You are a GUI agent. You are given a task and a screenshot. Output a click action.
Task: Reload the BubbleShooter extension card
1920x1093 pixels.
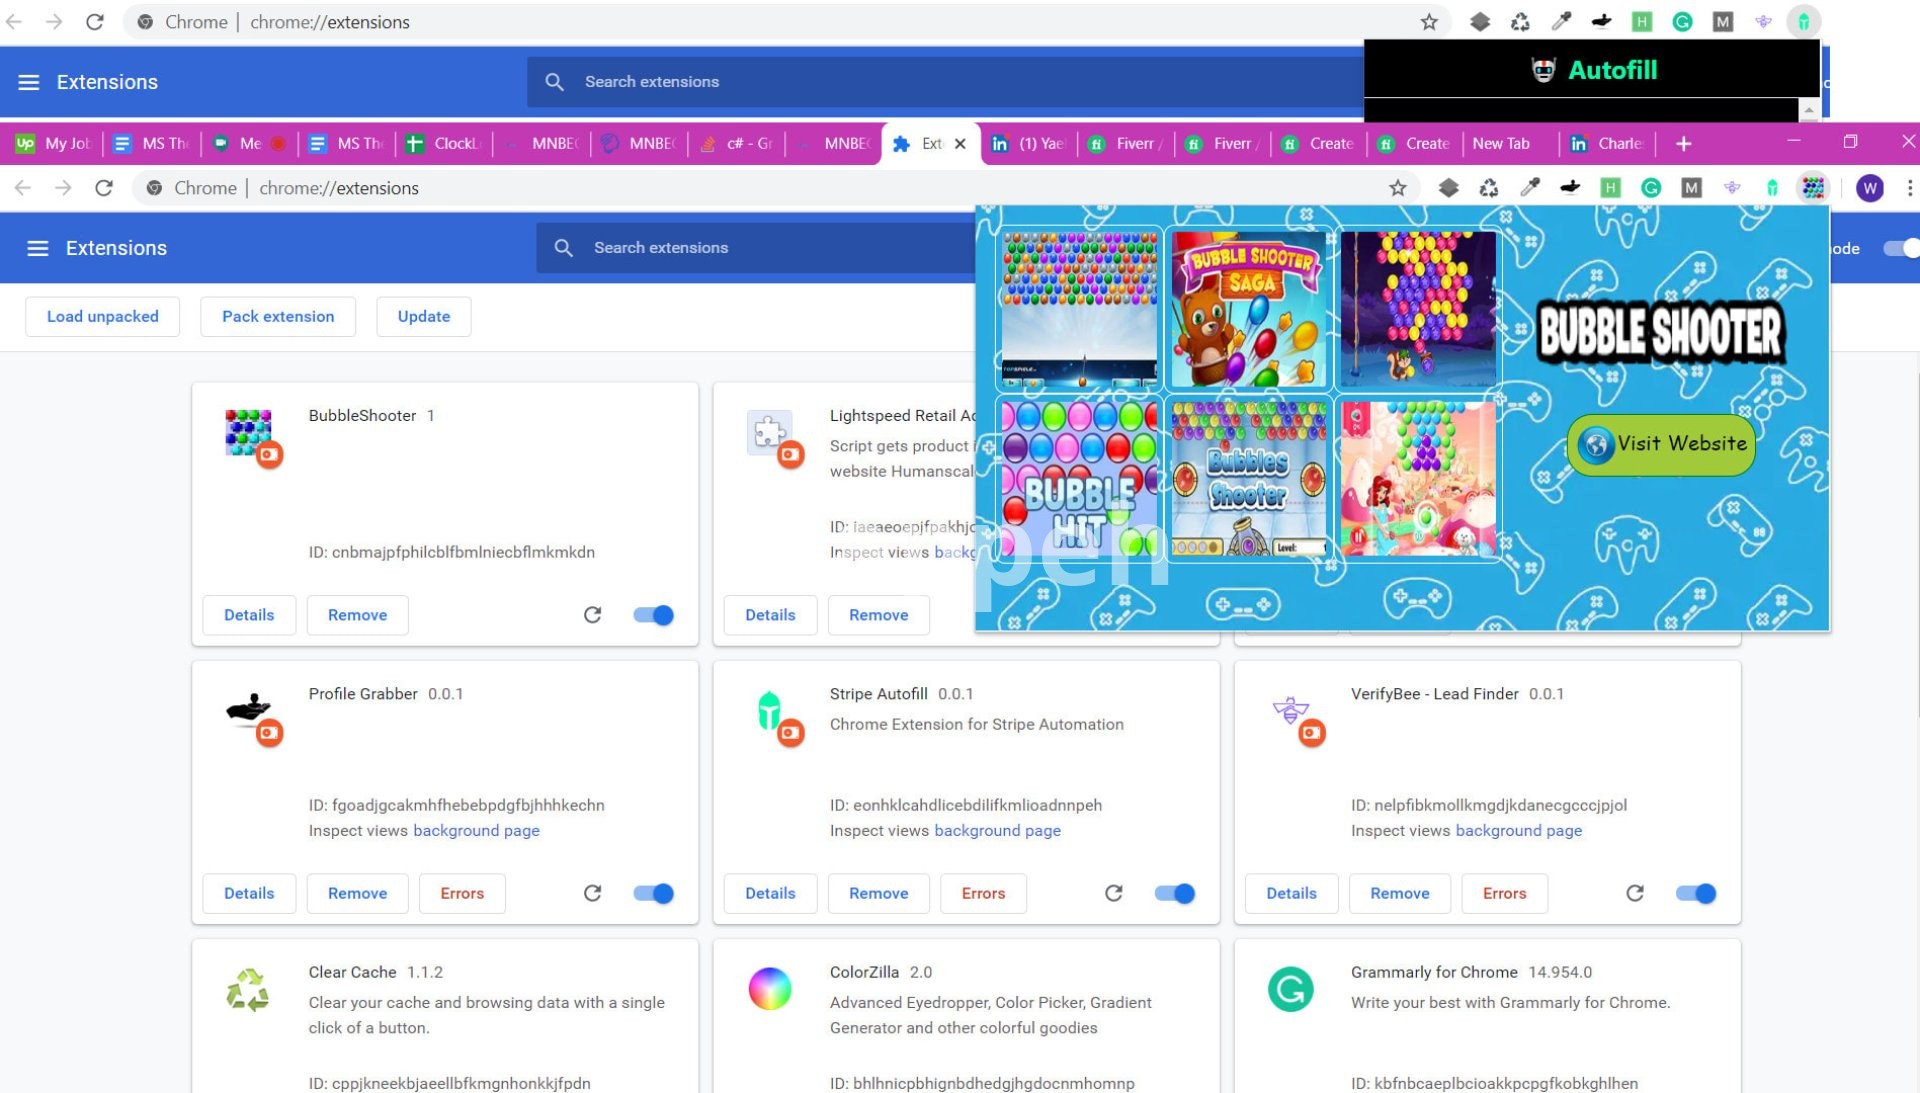pos(592,615)
